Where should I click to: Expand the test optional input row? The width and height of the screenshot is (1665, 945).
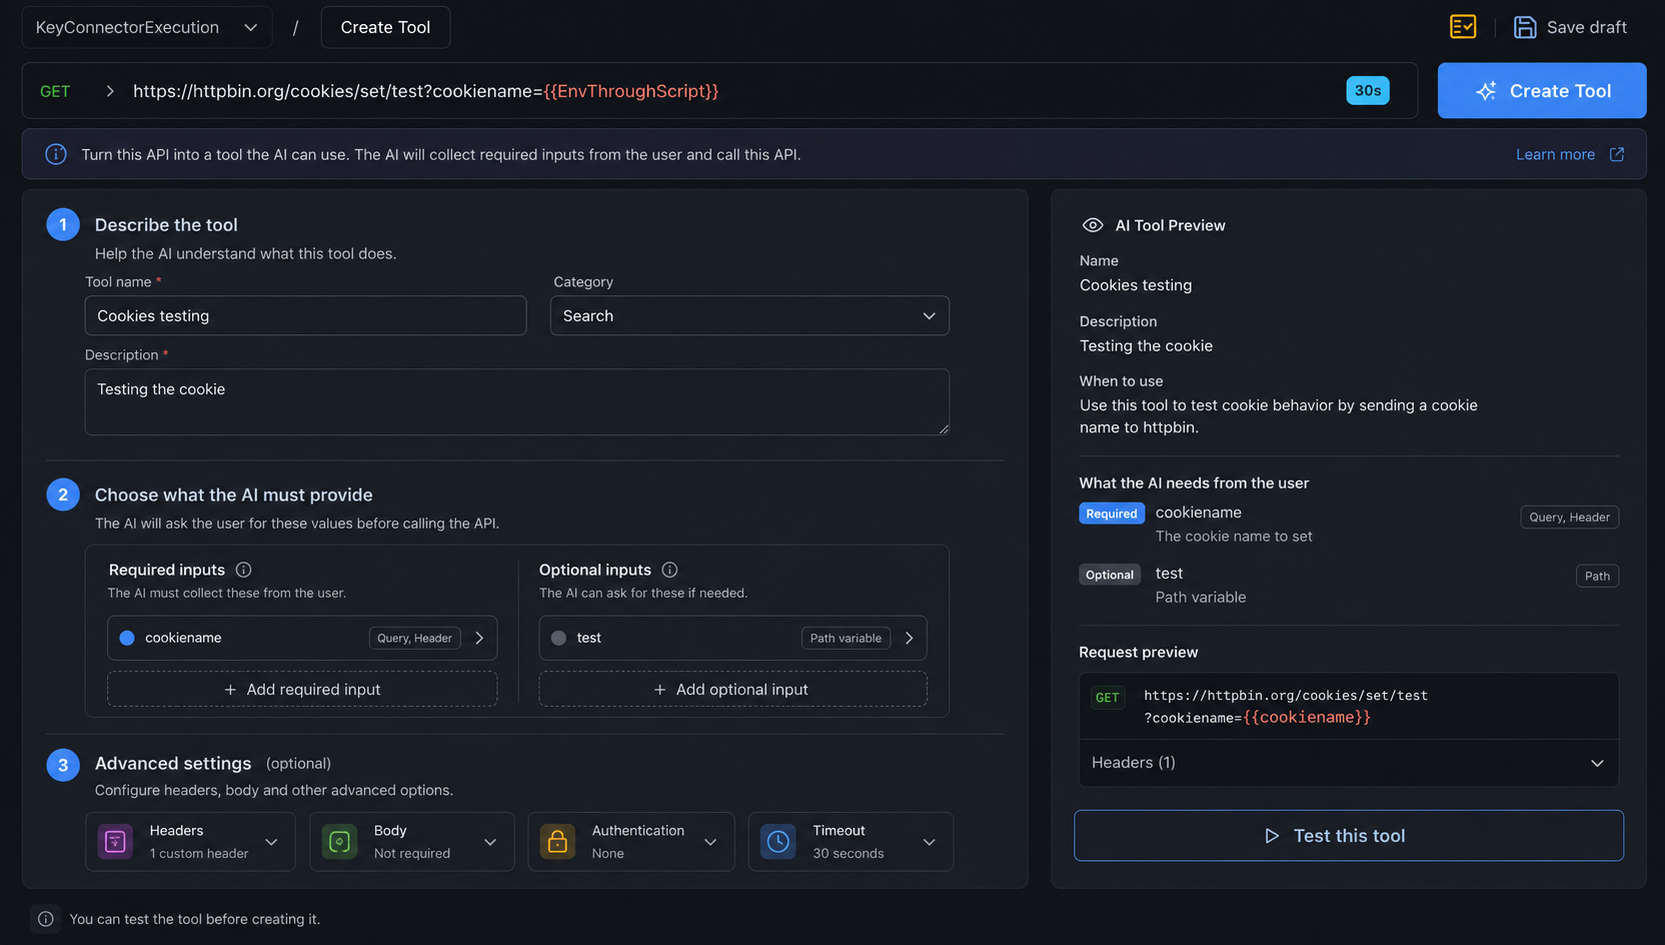click(x=909, y=638)
